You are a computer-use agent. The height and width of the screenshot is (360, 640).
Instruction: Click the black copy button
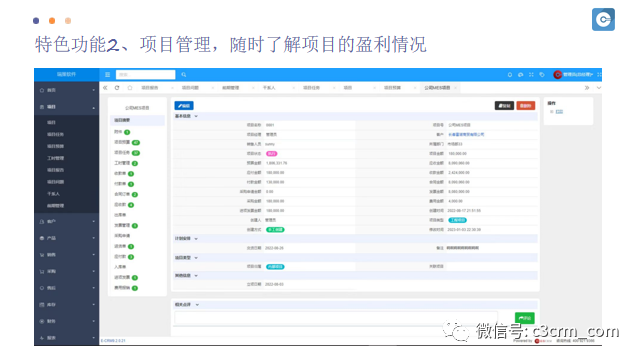click(x=504, y=106)
